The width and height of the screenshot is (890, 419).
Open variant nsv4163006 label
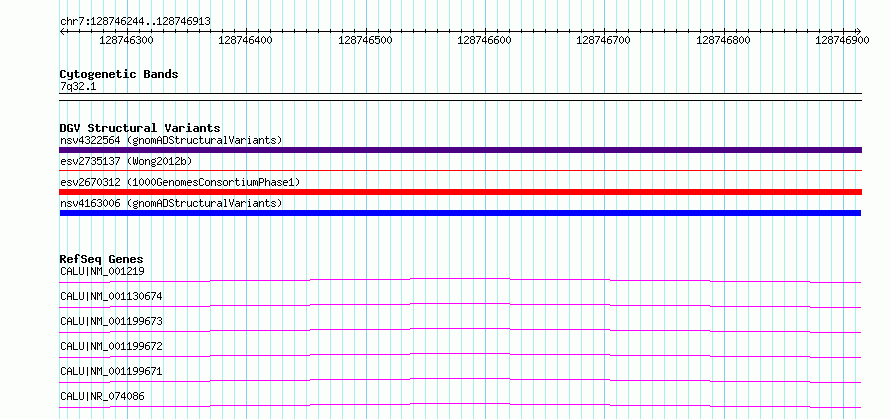coord(171,203)
